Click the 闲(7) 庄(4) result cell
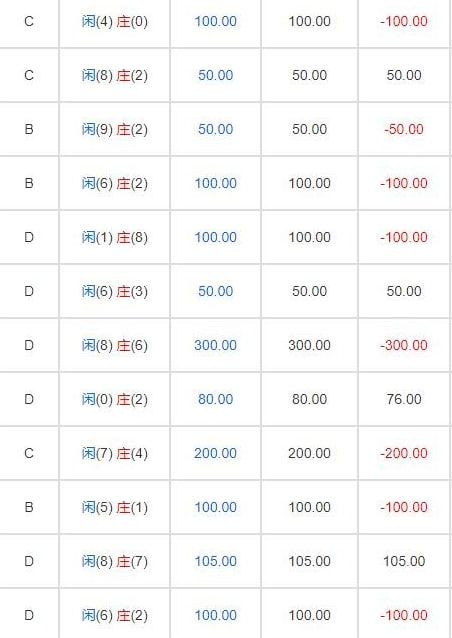Image resolution: width=452 pixels, height=638 pixels. [x=115, y=453]
